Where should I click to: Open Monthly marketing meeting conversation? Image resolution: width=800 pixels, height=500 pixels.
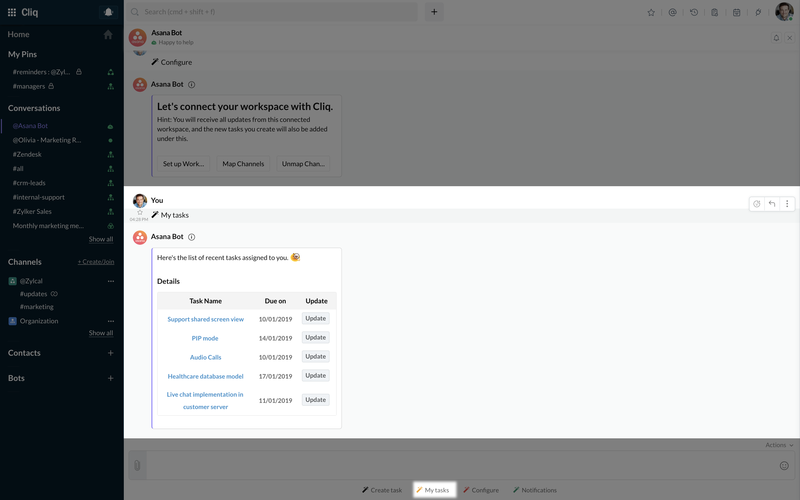pos(48,226)
